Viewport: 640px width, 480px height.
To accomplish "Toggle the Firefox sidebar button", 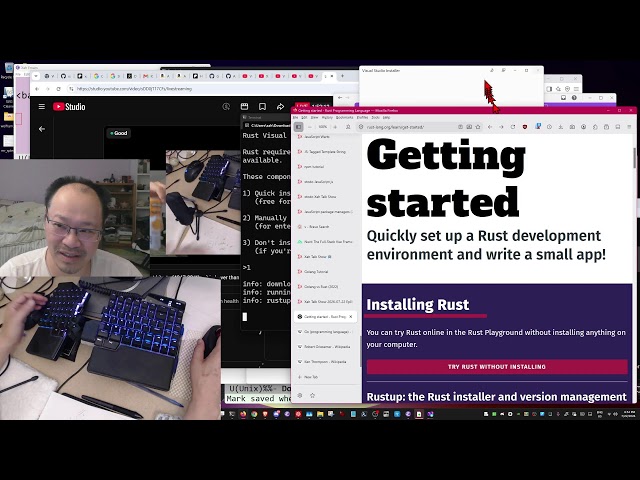I will click(x=299, y=127).
